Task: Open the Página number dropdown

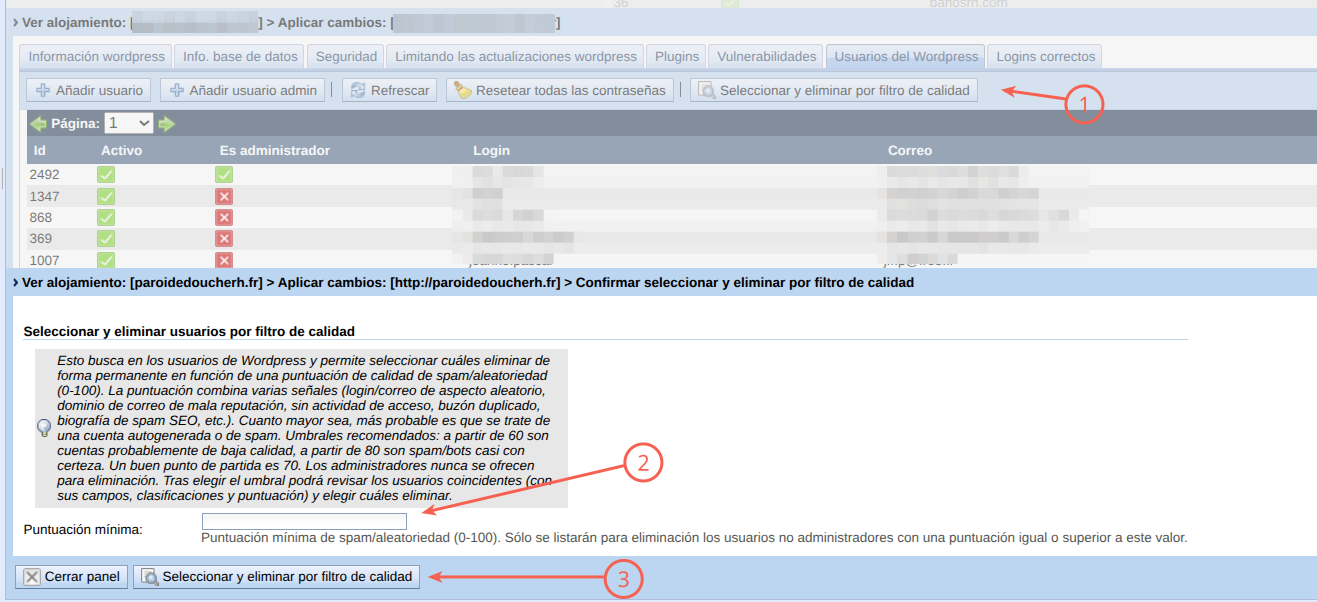Action: click(128, 123)
